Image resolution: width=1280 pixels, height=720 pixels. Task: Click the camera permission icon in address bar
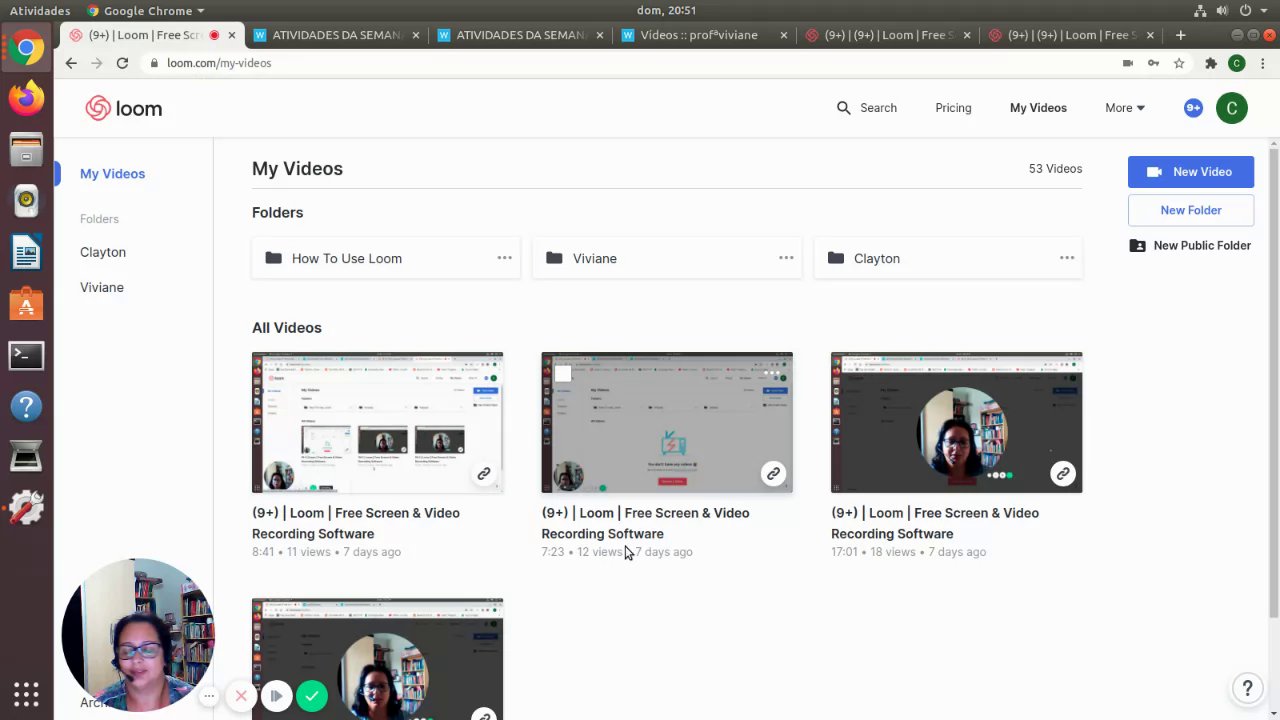pos(1128,63)
